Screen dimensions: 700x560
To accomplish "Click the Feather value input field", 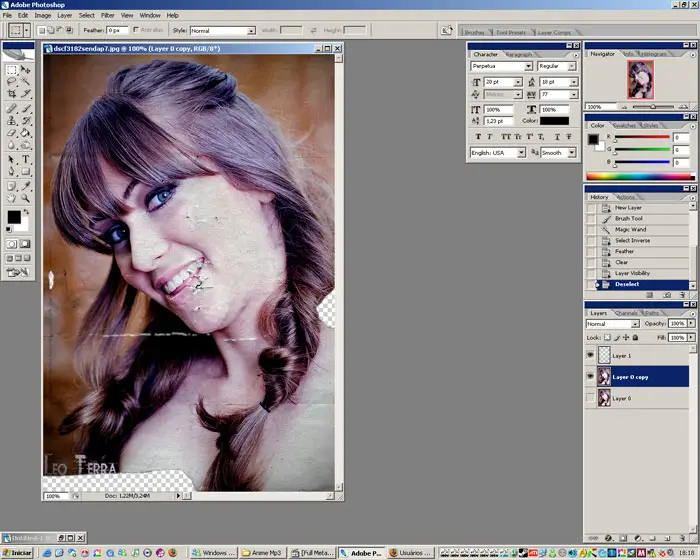I will (x=118, y=31).
